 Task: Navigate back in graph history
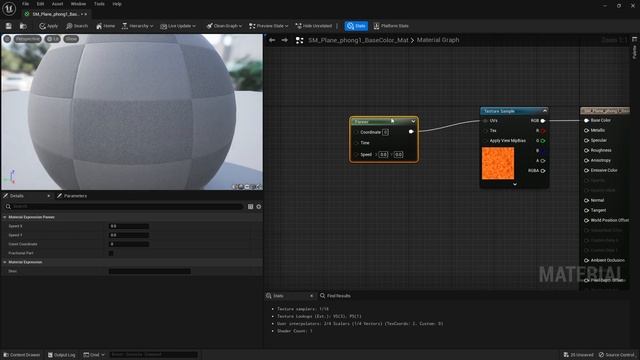[x=272, y=40]
